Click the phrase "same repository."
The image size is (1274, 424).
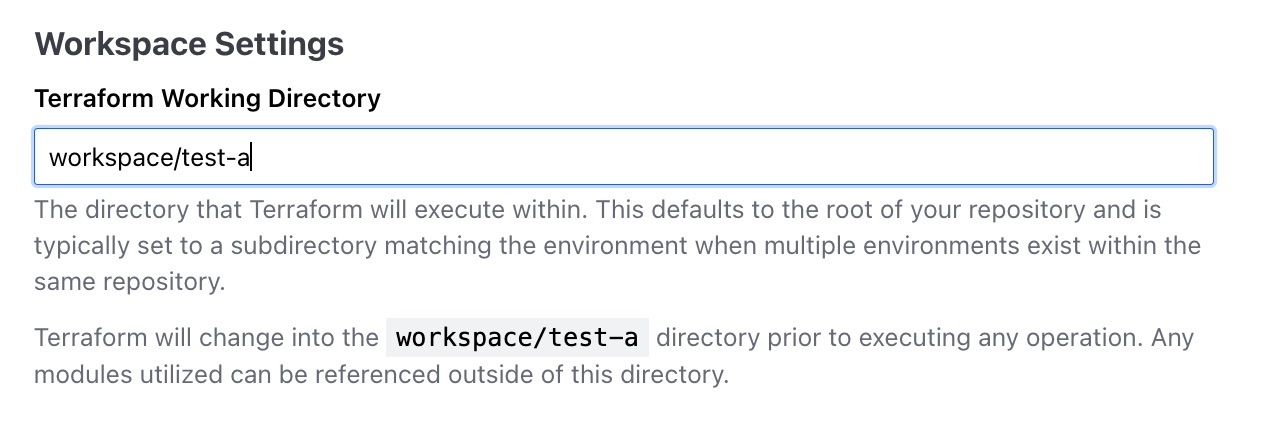pyautogui.click(x=129, y=283)
